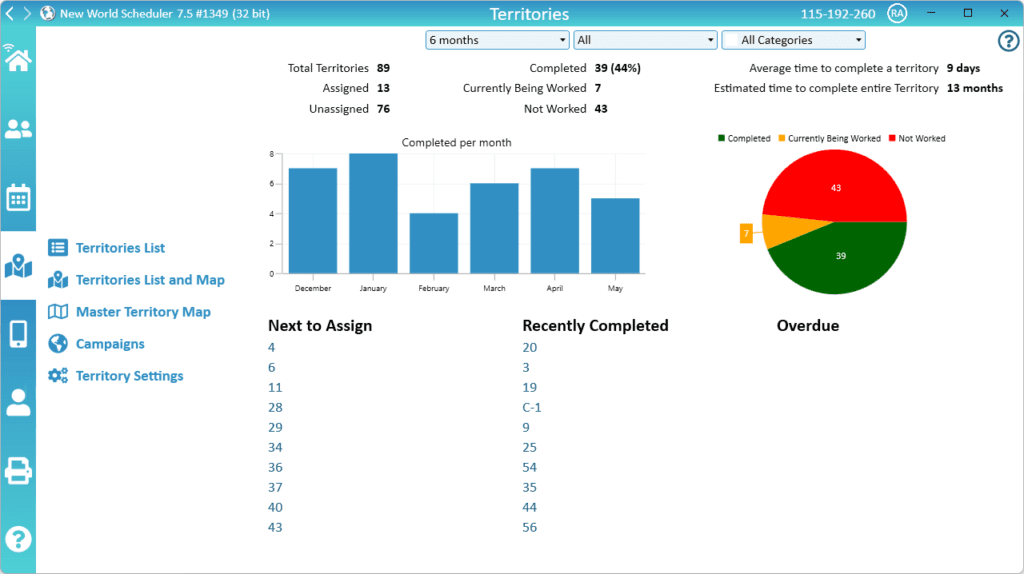Screen dimensions: 1024x574
Task: Open the Schedules calendar icon
Action: [18, 197]
